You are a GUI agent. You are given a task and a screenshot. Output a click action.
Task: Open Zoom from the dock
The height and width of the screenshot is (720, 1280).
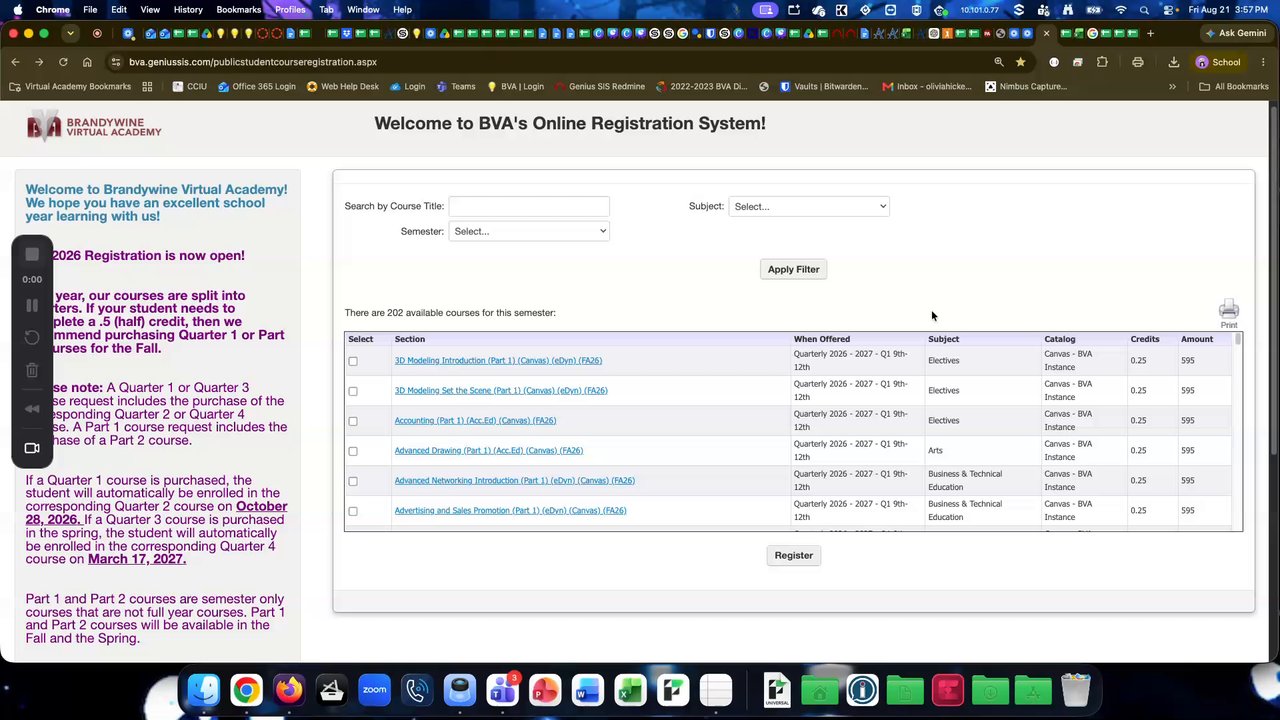374,690
